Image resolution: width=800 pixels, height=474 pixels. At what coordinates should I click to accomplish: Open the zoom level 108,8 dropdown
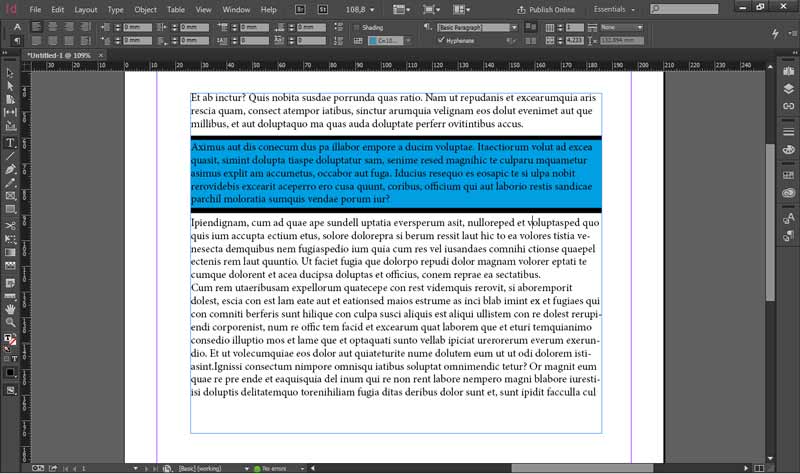point(372,10)
